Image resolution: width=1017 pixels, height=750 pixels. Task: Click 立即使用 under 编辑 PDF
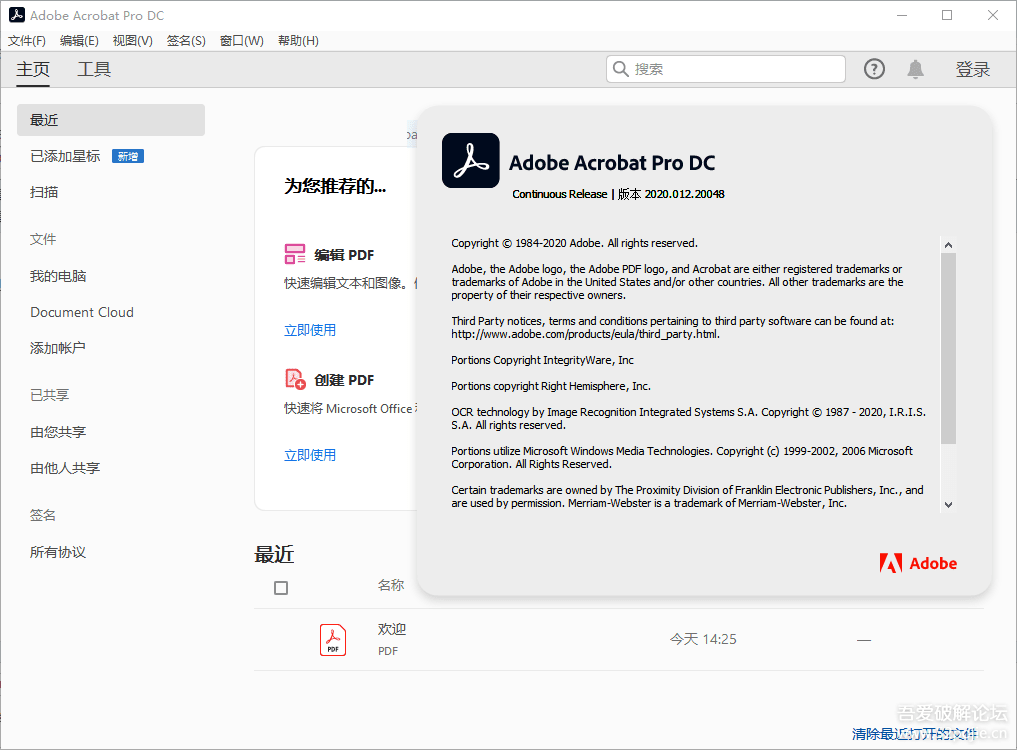coord(310,330)
